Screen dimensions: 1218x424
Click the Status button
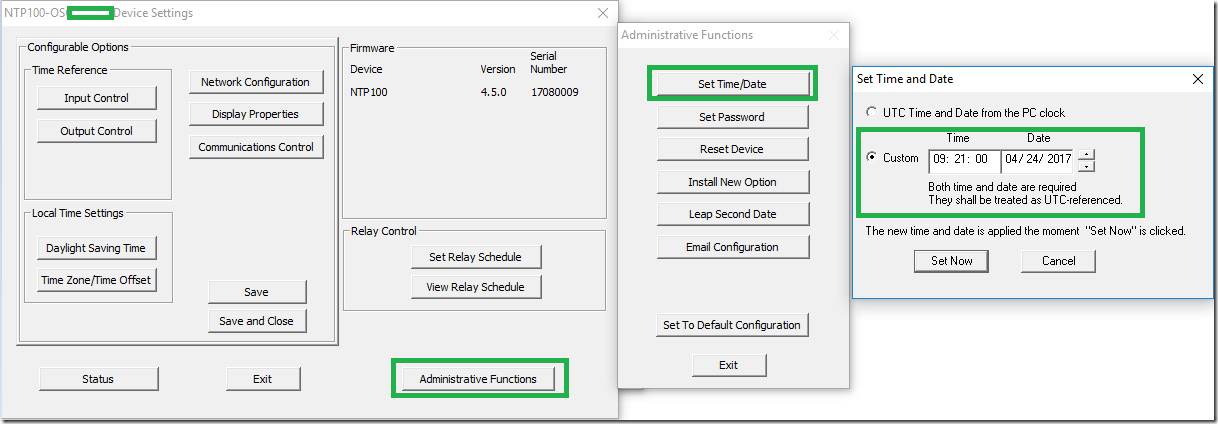(x=98, y=379)
